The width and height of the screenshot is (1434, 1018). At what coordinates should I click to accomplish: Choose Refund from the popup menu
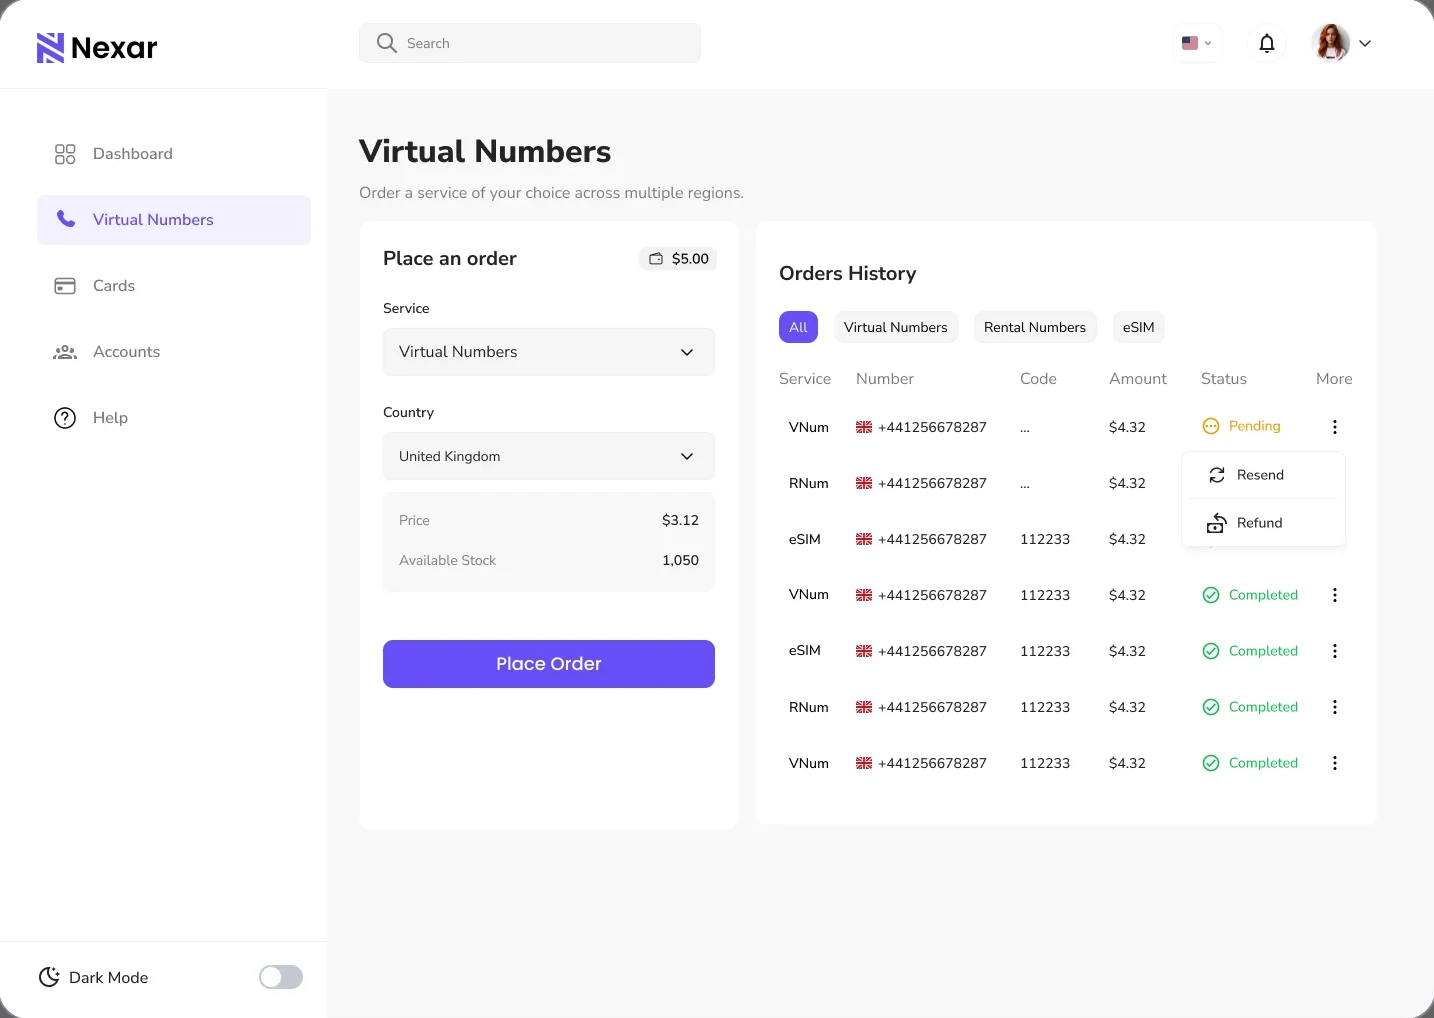click(1264, 523)
